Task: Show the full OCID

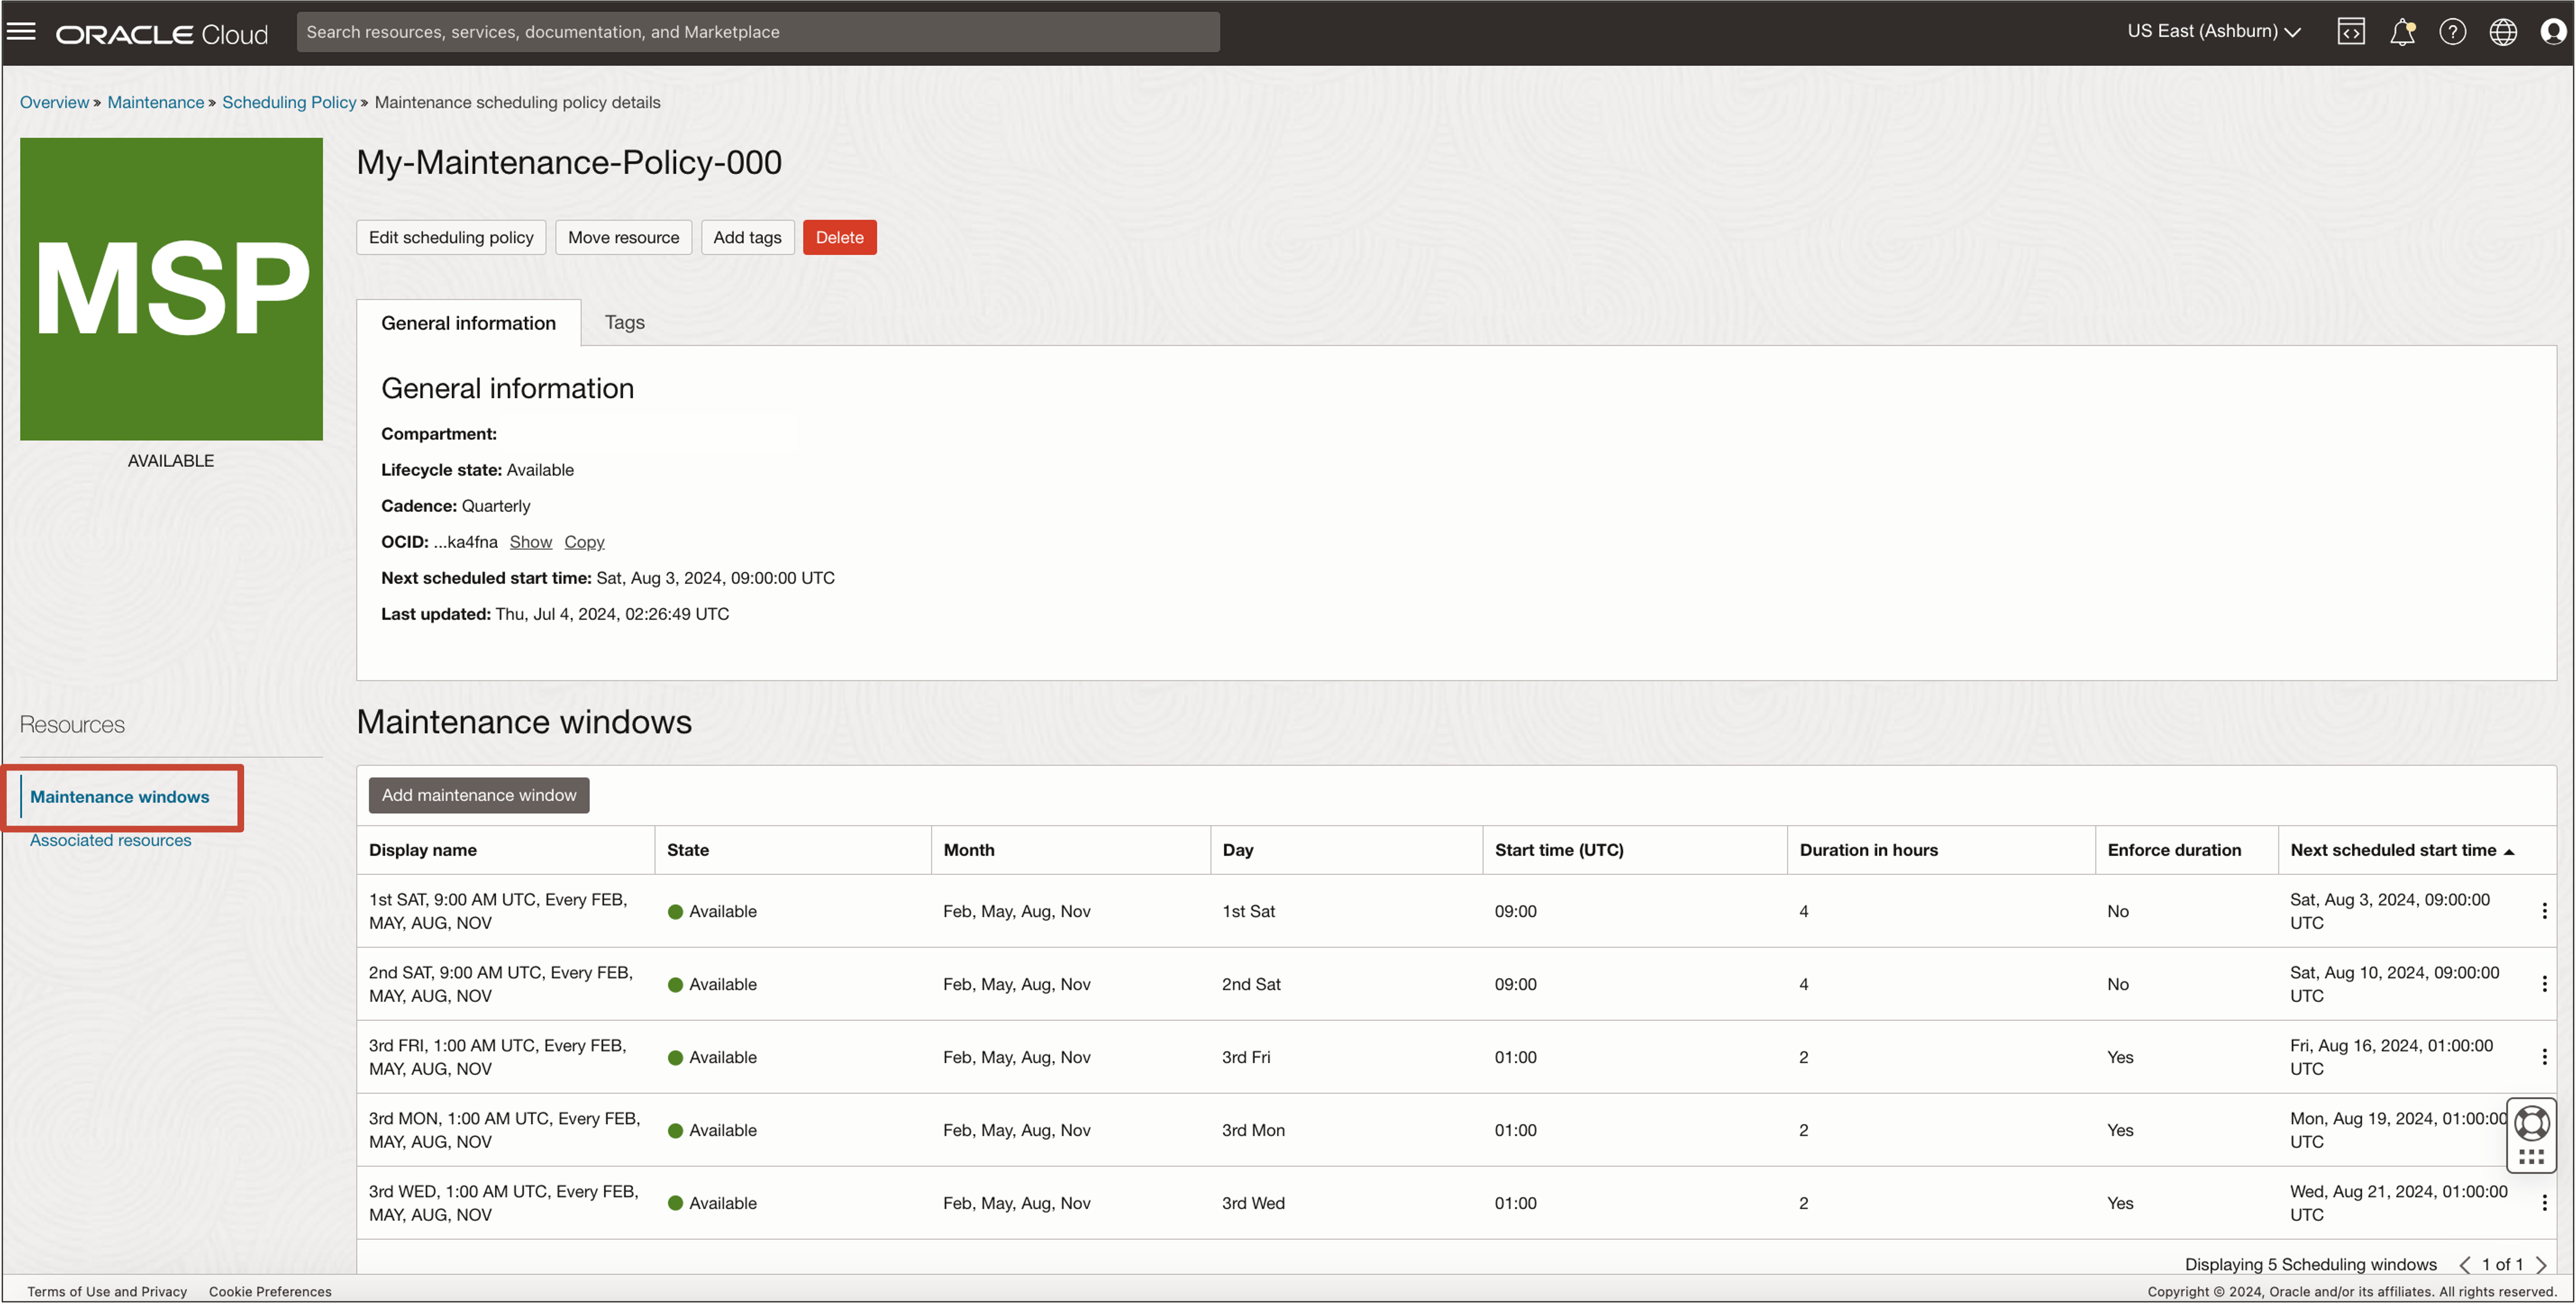Action: [x=530, y=542]
